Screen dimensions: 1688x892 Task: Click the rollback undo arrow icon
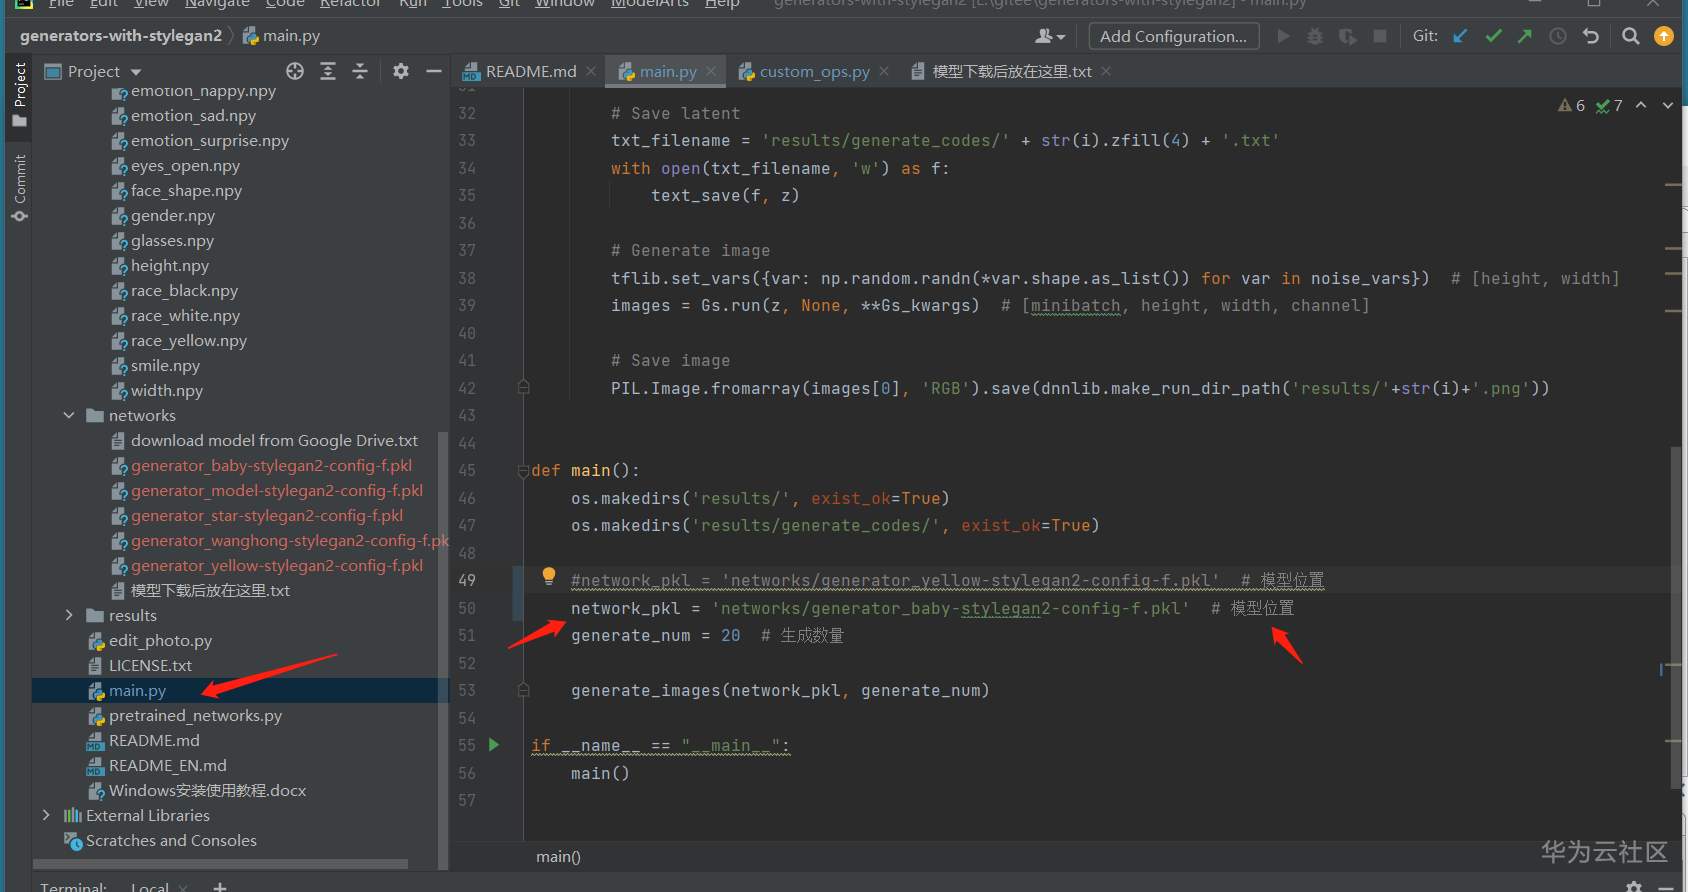click(1591, 36)
